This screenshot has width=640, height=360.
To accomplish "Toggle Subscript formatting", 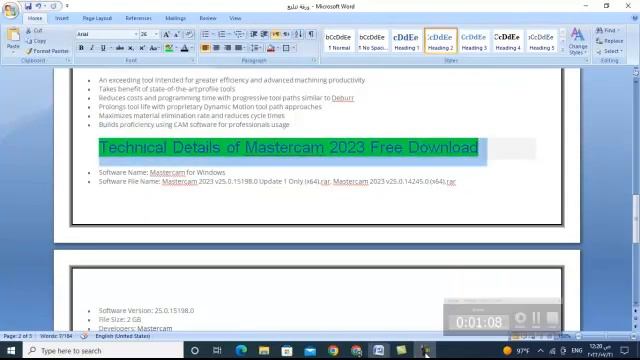I will click(x=131, y=48).
